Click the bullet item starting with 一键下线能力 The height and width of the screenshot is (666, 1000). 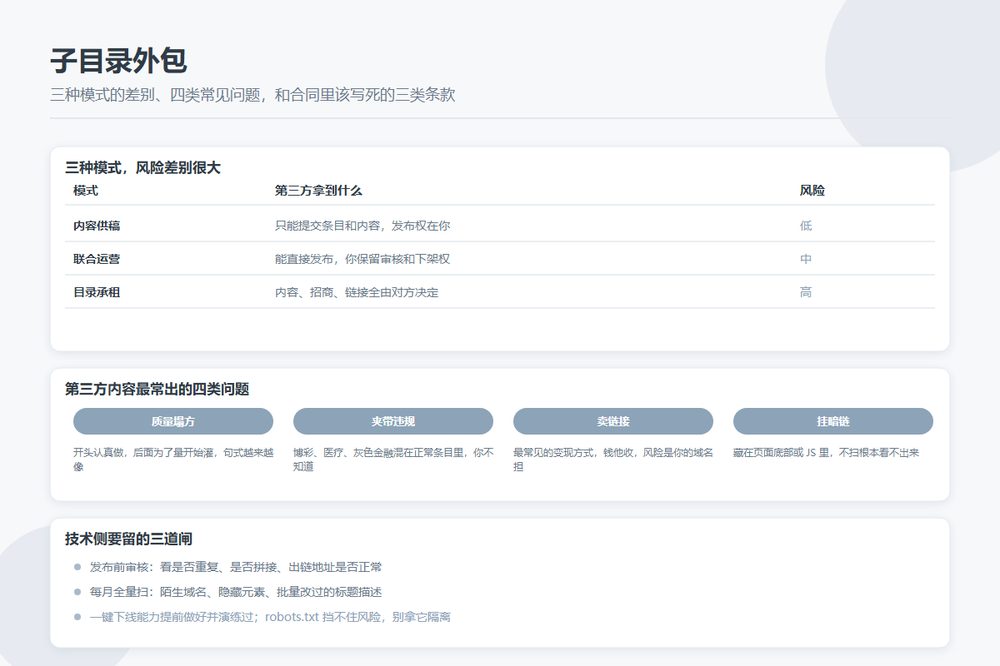[270, 617]
